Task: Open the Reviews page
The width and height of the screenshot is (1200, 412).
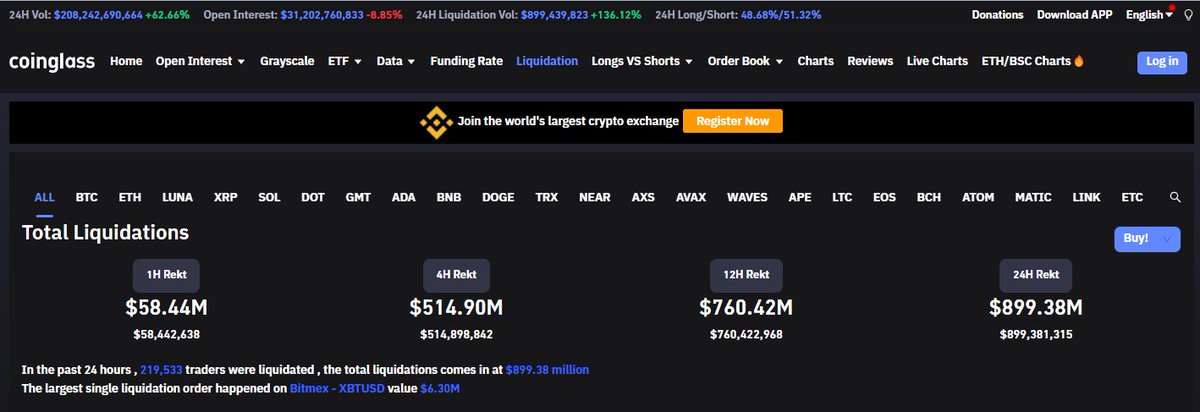Action: (x=870, y=61)
